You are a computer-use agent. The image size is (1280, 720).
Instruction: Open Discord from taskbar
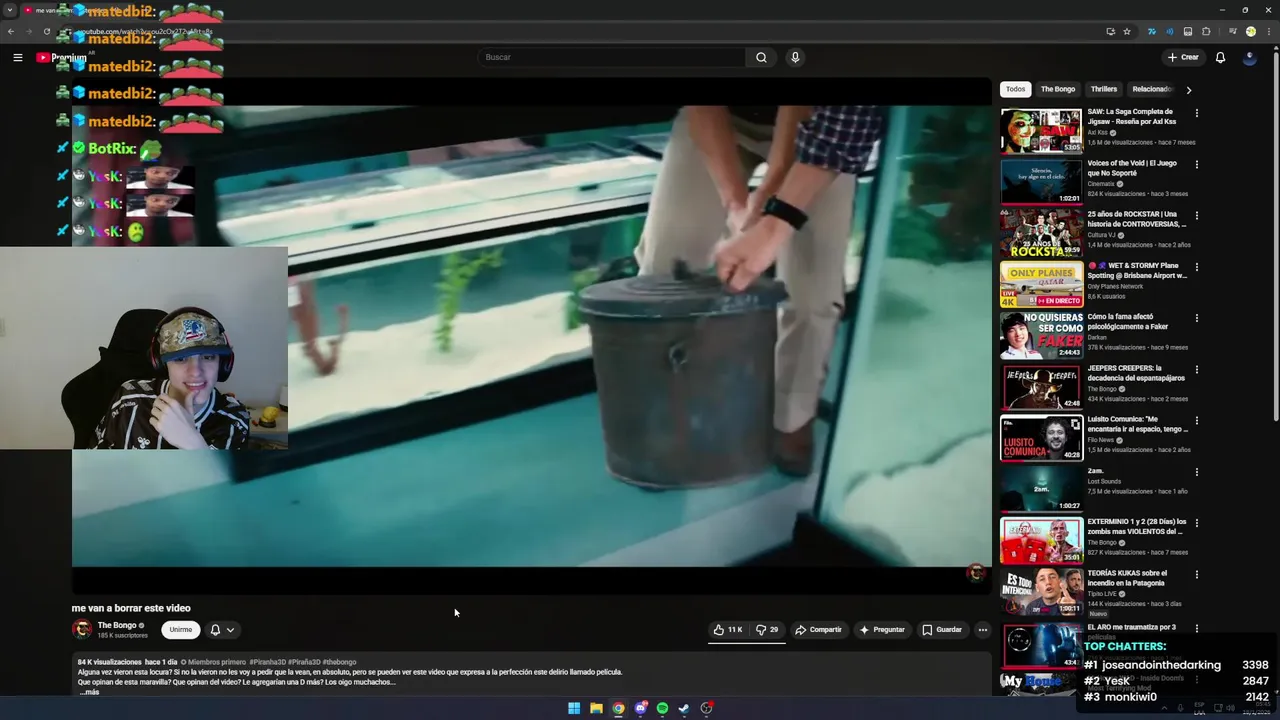click(640, 708)
